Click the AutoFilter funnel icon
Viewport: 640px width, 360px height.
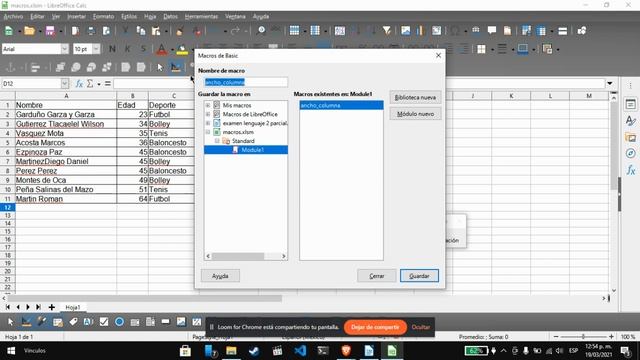pyautogui.click(x=387, y=31)
